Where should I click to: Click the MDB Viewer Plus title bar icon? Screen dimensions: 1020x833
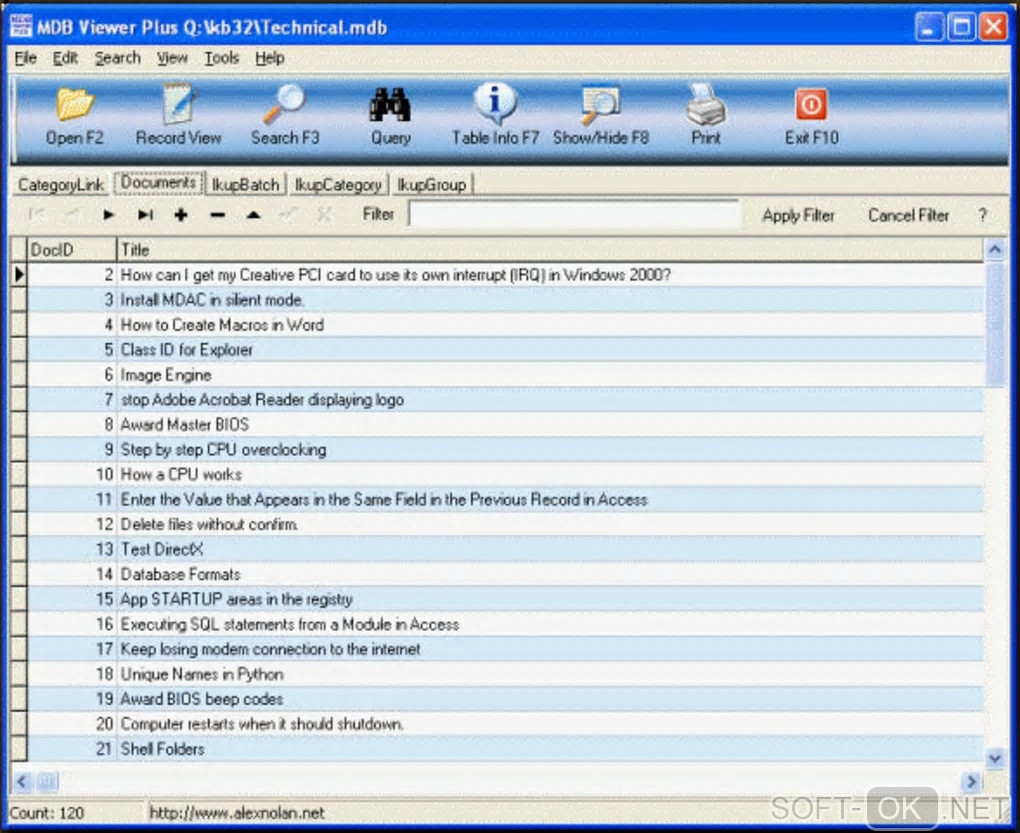coord(20,26)
